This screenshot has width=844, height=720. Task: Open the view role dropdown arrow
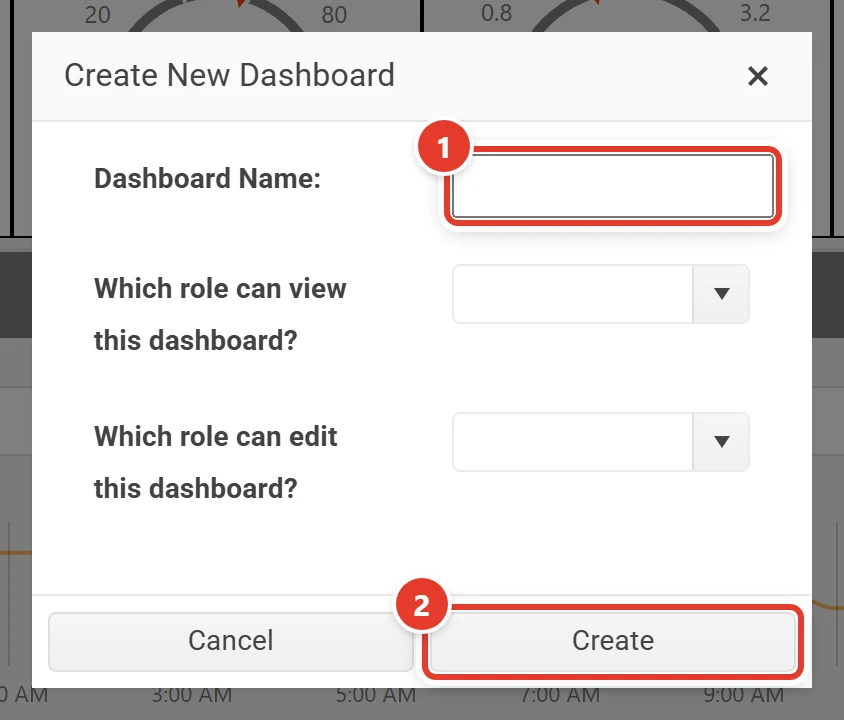(x=721, y=294)
